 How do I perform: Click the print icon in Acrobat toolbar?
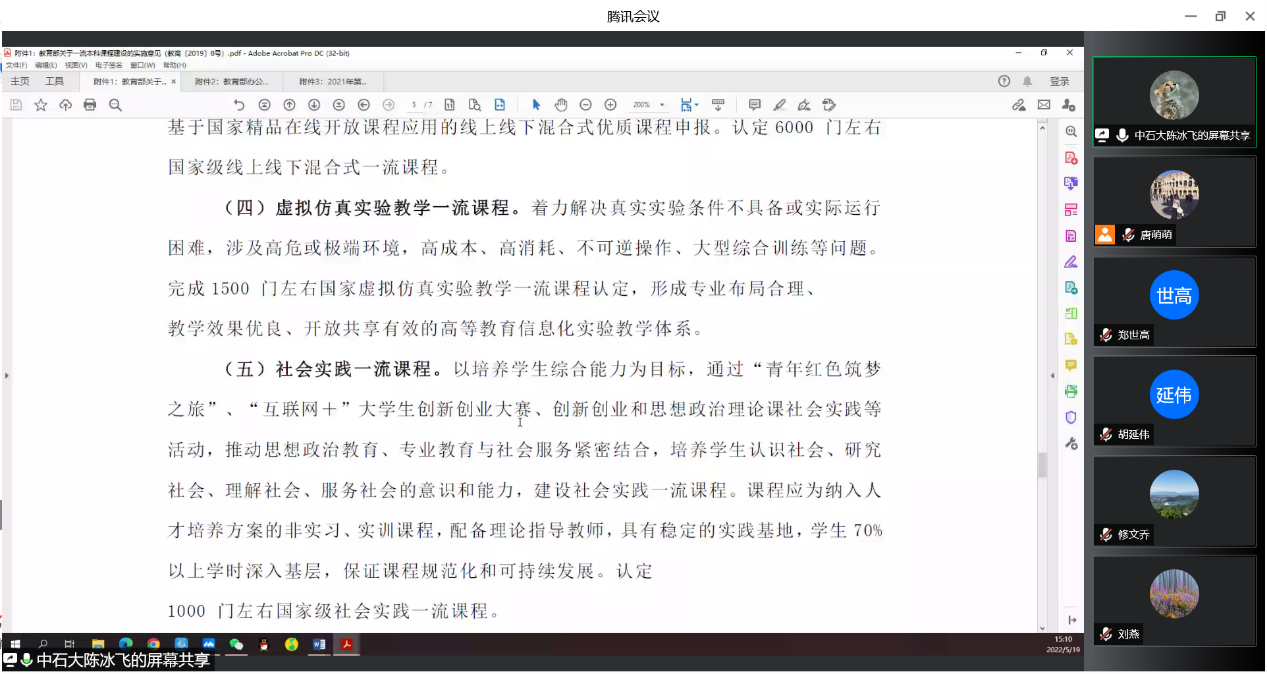[x=90, y=105]
